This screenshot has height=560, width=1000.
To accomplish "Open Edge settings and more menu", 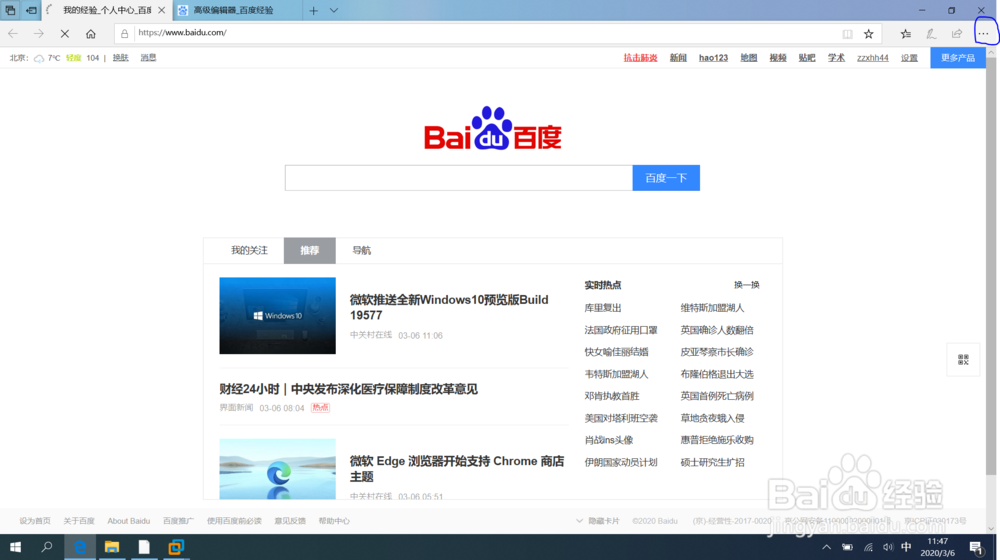I will 983,34.
